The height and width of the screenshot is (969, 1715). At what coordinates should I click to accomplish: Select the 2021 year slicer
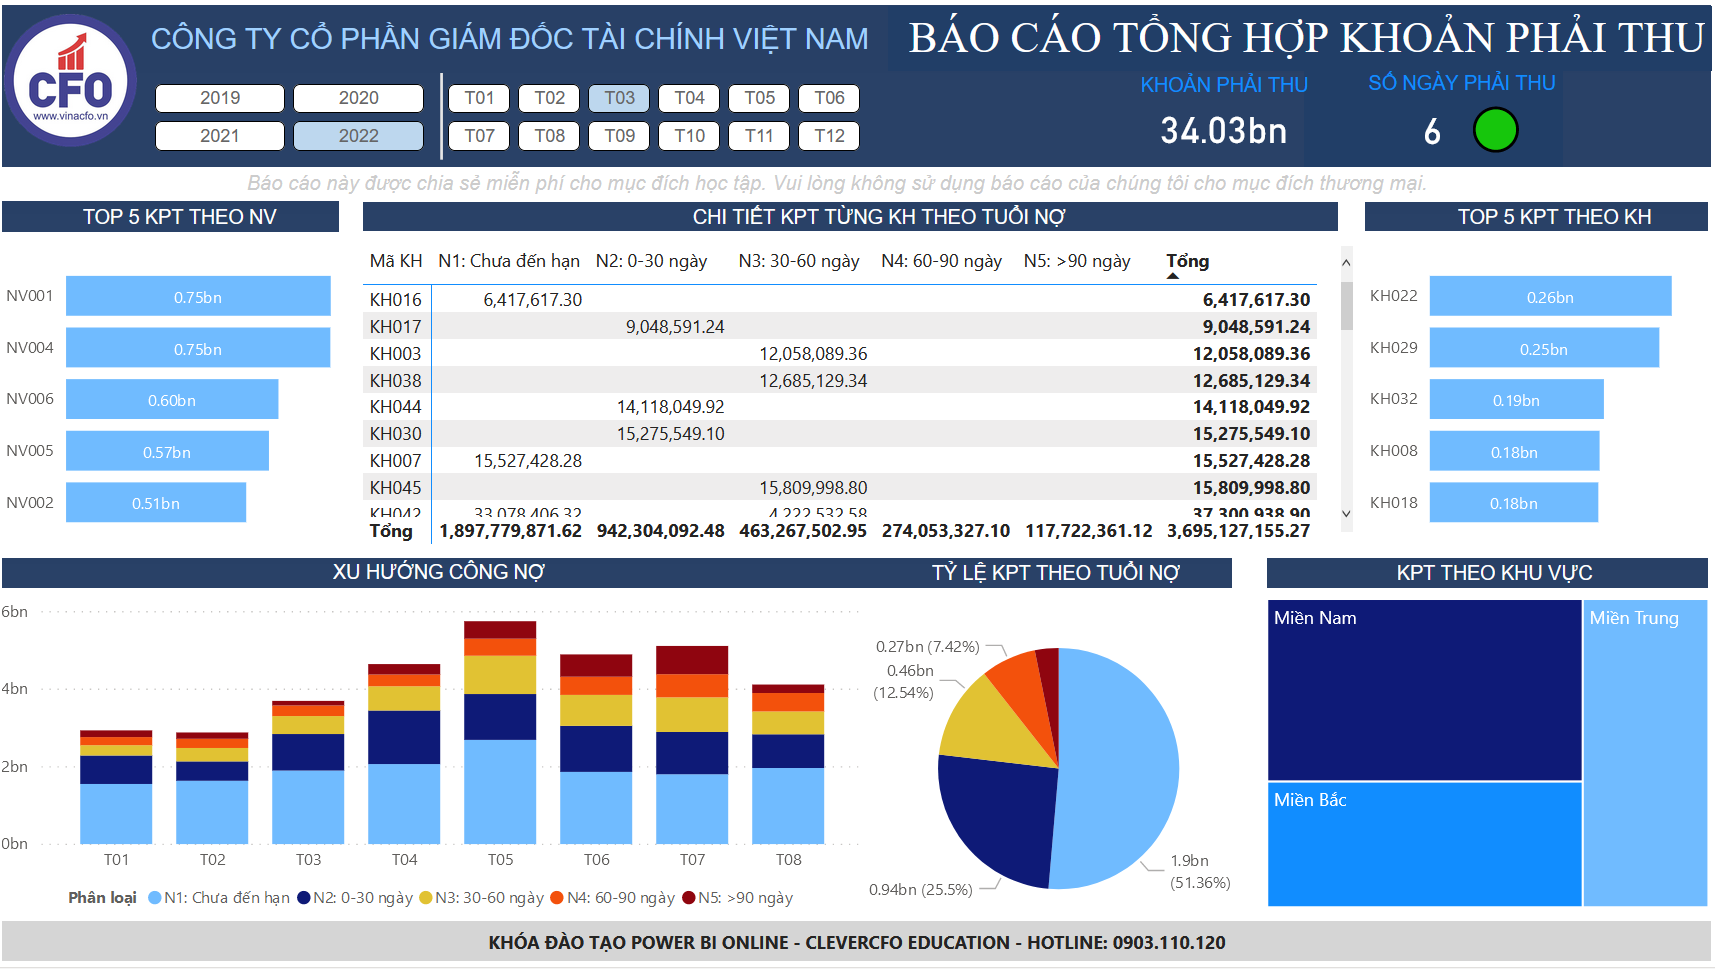pyautogui.click(x=220, y=136)
